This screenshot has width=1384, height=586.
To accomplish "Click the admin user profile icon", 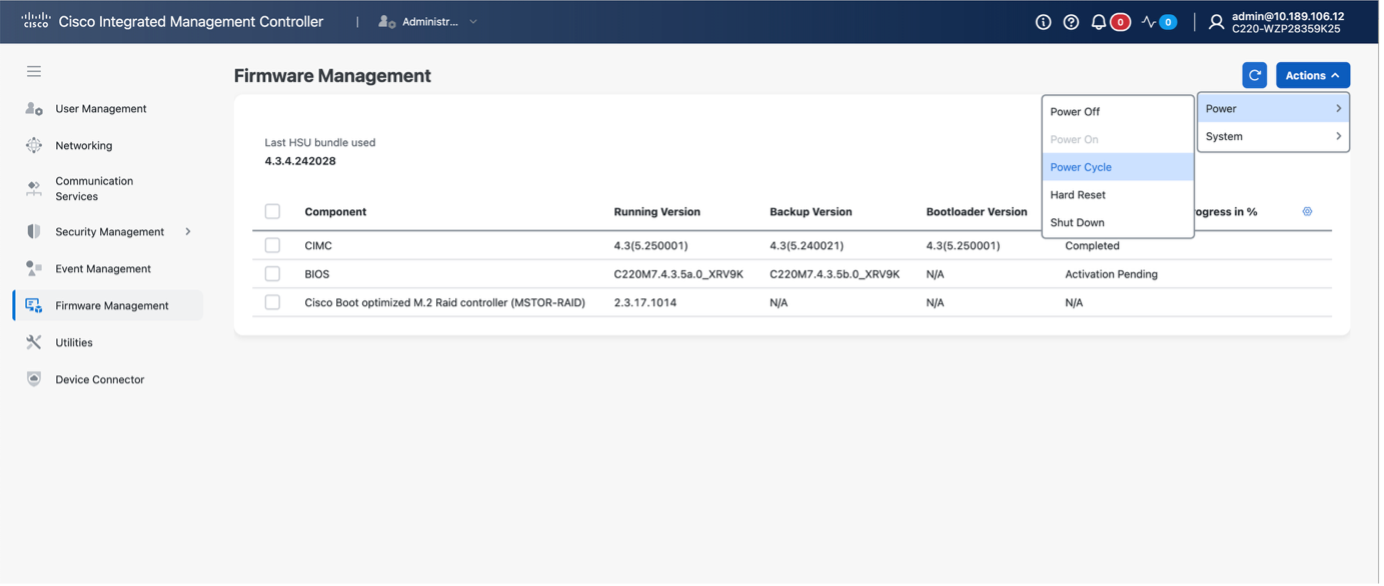I will 1216,22.
